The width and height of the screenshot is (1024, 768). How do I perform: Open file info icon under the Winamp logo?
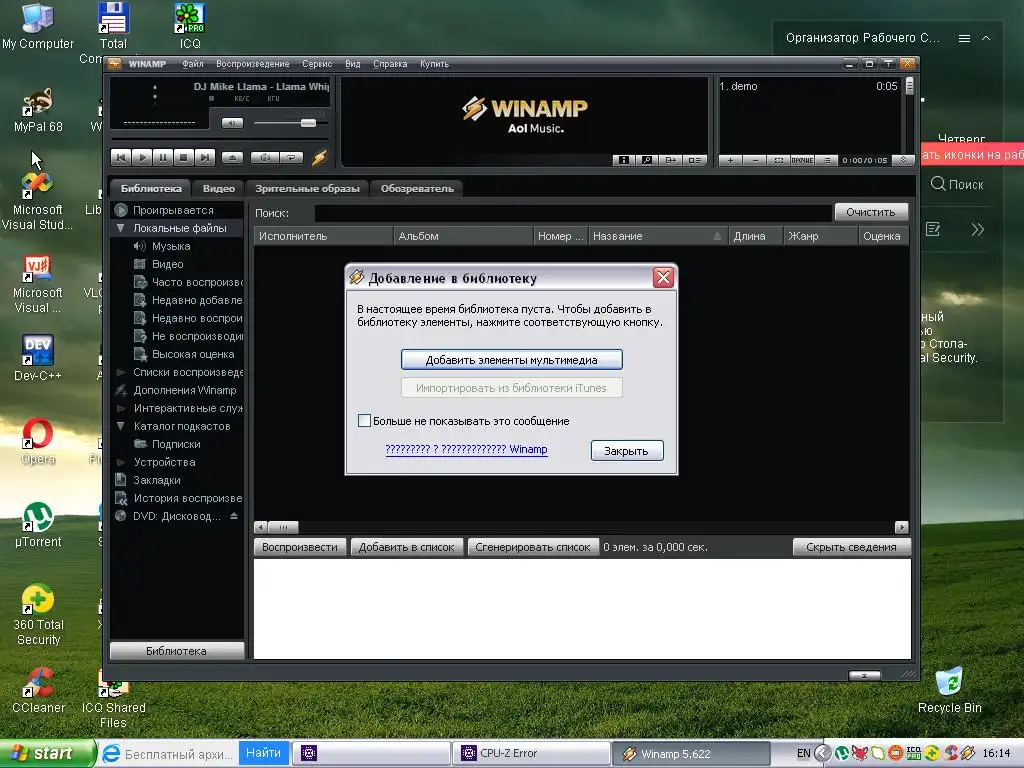click(x=624, y=160)
